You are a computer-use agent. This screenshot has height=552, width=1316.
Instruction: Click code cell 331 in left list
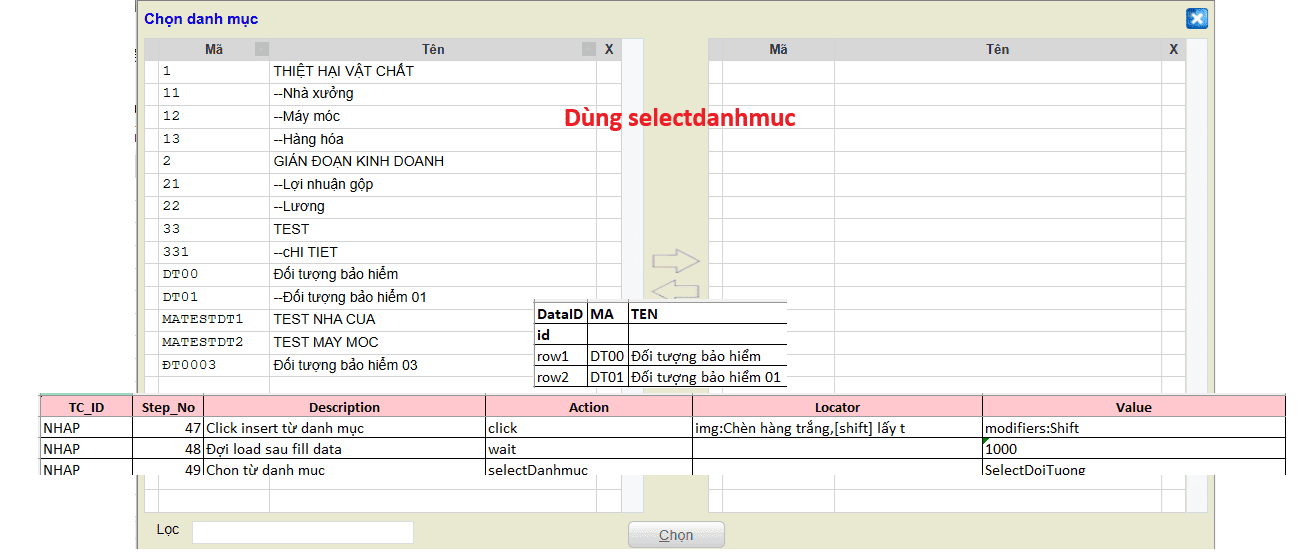[x=214, y=253]
